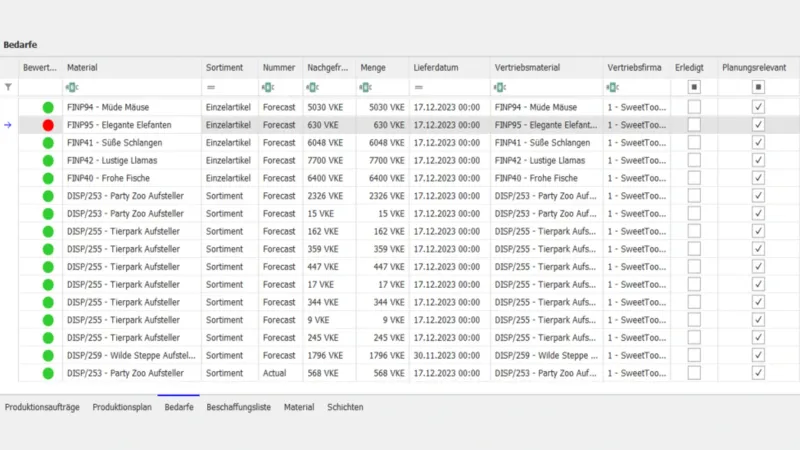Screen dimensions: 800x450
Task: Click the red status dot for FINP95 Elegante Elefanten
Action: point(48,125)
